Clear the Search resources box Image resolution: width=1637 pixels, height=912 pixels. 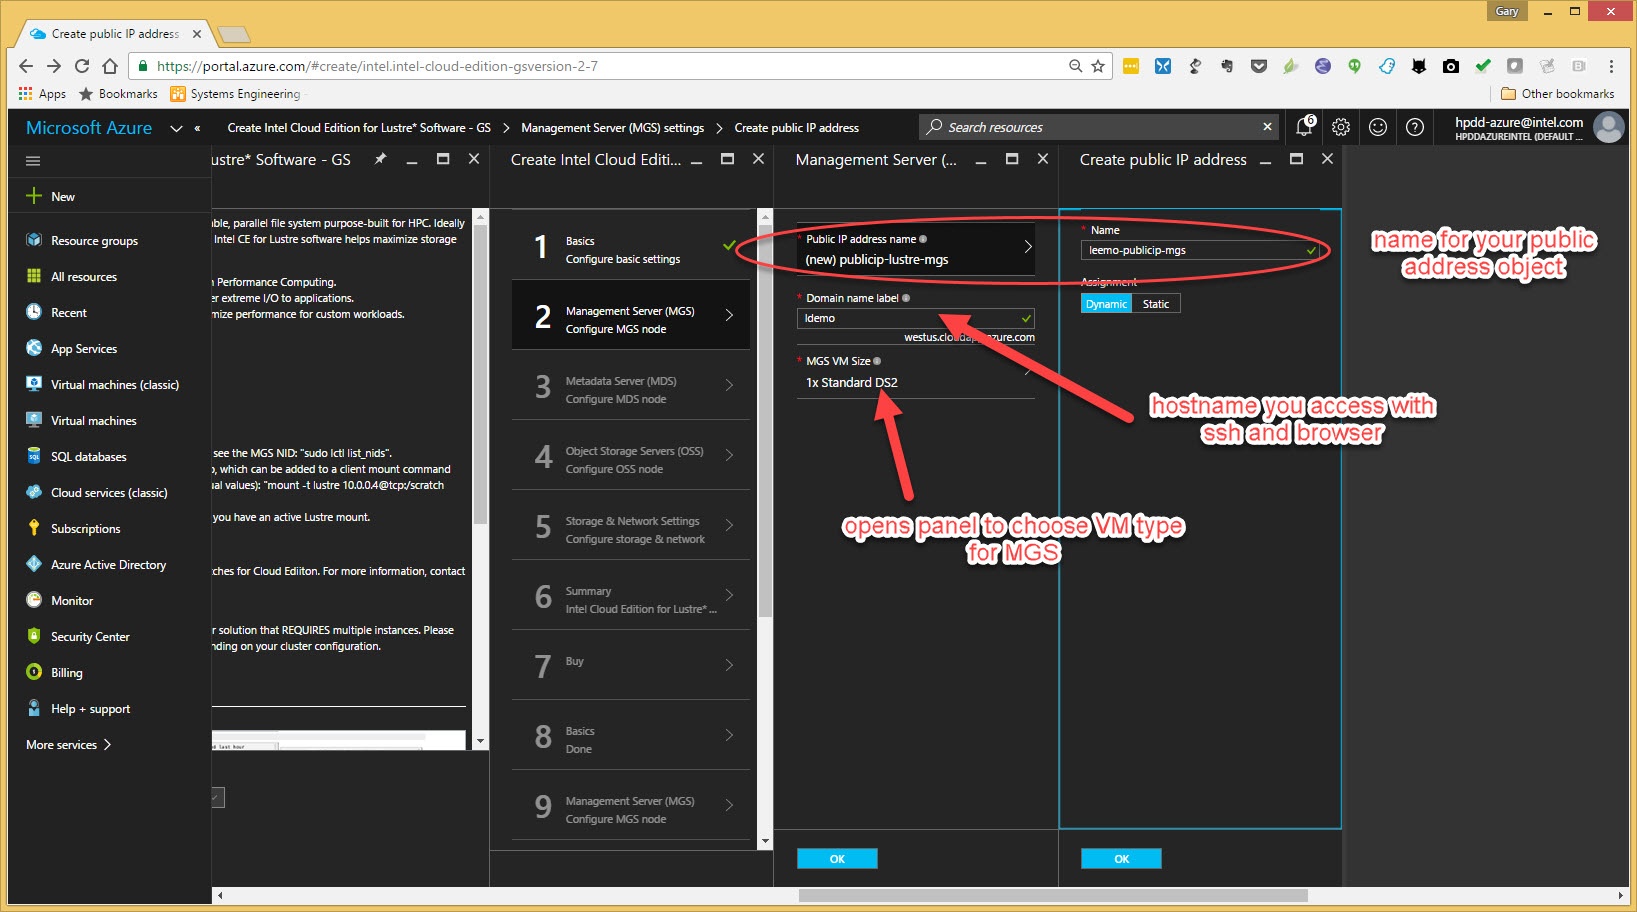click(1267, 127)
